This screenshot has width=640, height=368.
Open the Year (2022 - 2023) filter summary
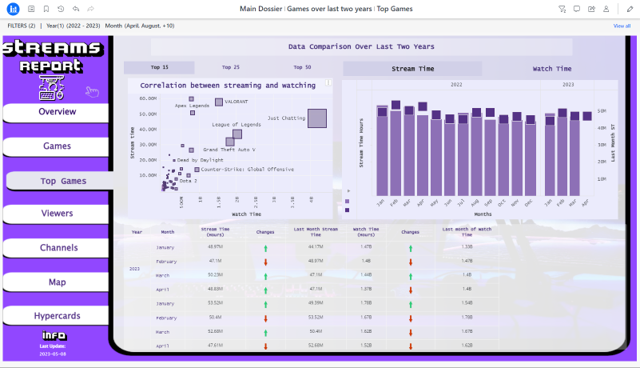(73, 26)
